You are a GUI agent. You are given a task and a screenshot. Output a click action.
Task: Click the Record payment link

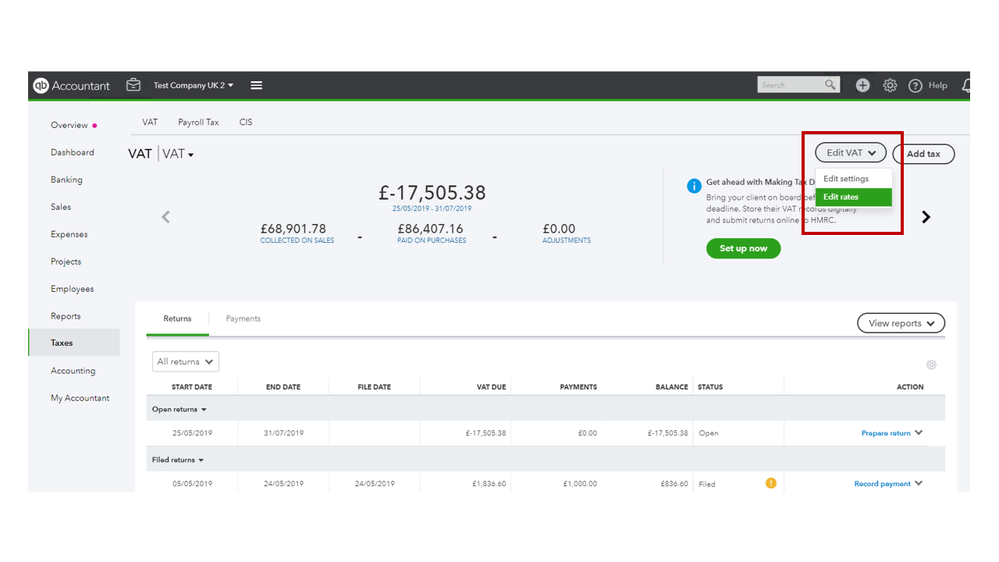point(882,484)
